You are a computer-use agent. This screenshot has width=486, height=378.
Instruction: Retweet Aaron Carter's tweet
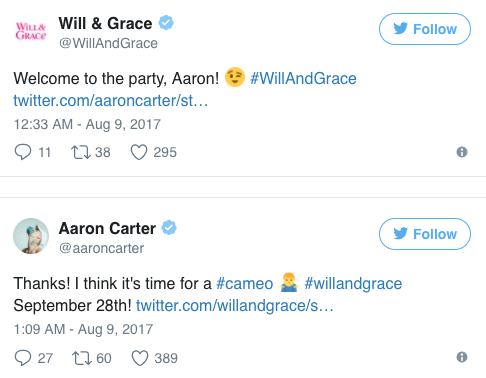click(x=82, y=358)
